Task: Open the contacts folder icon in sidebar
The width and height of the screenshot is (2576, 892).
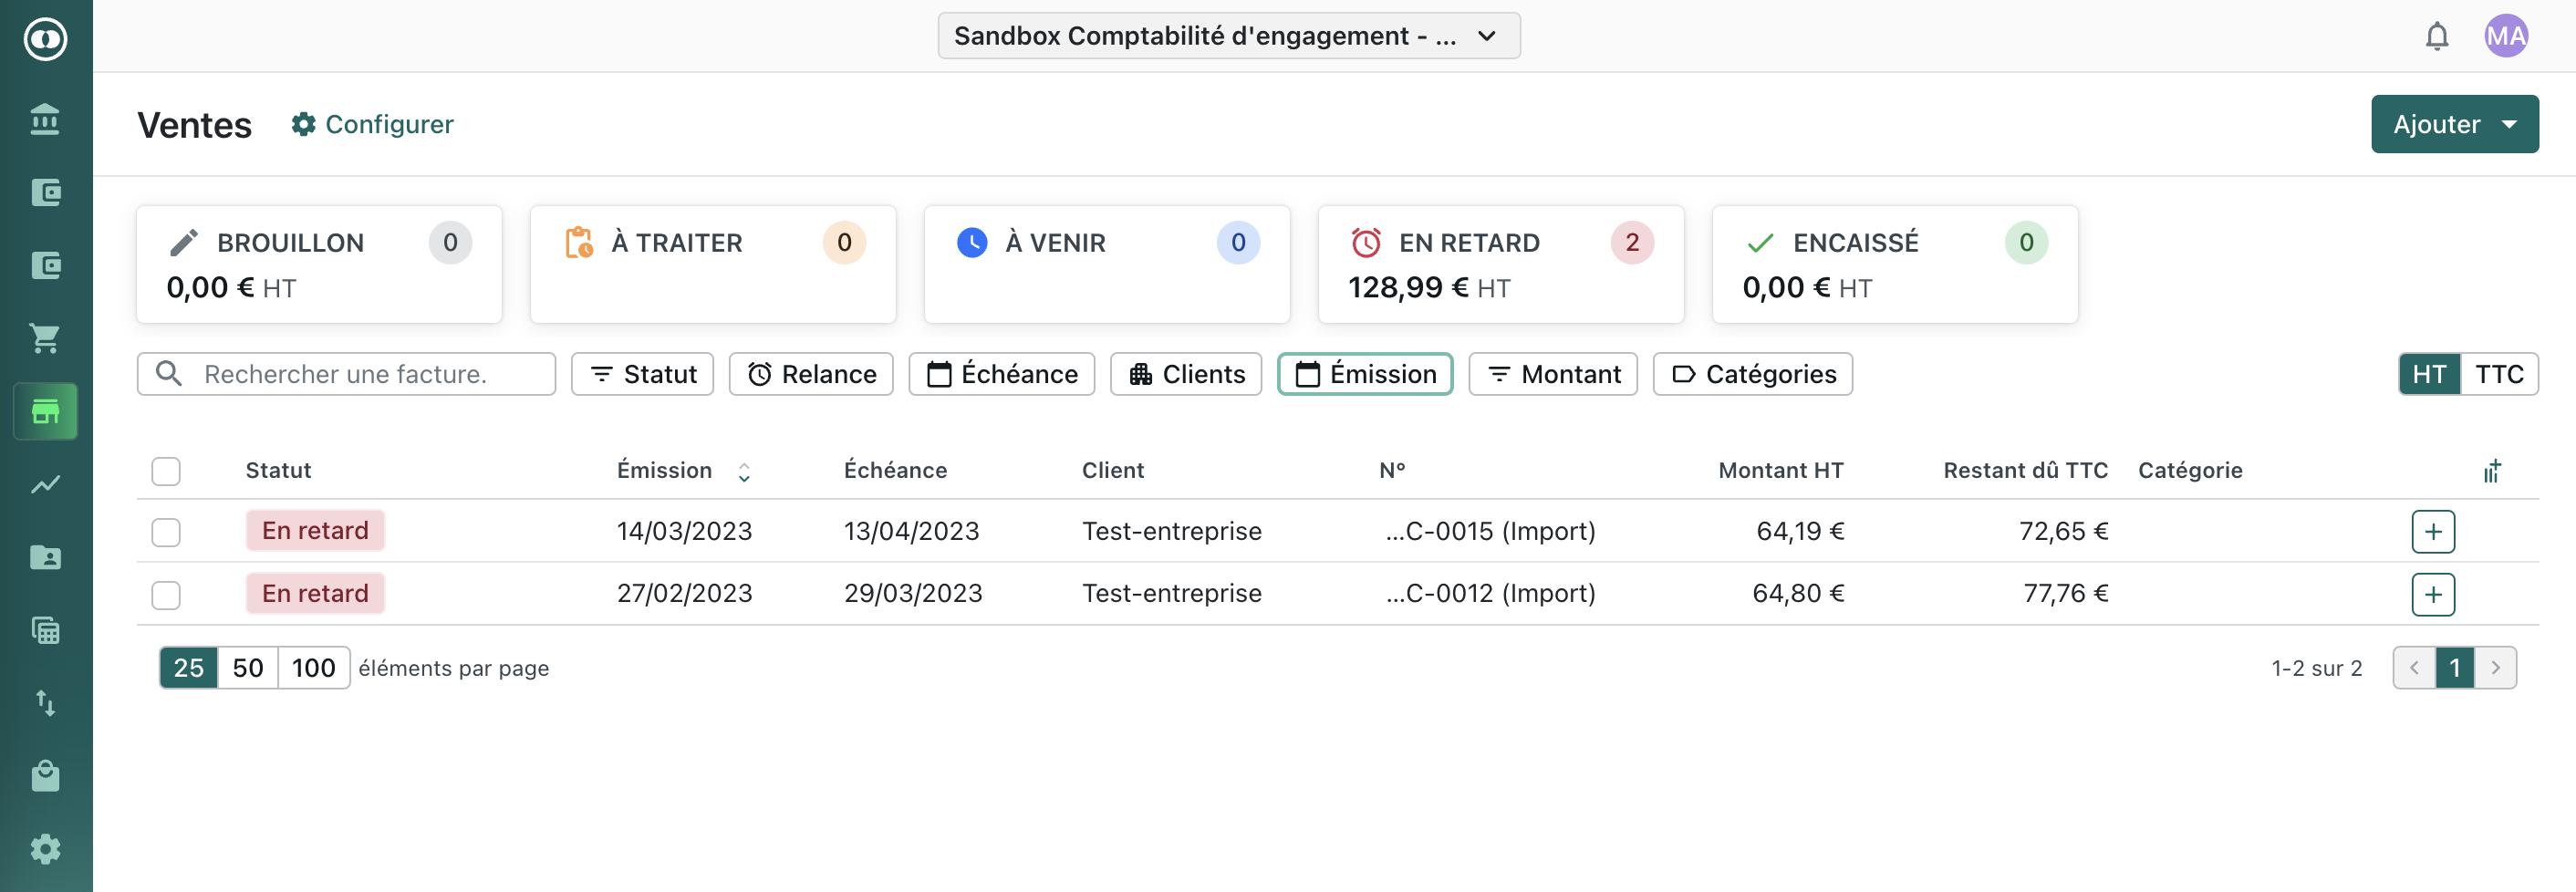Action: point(45,557)
